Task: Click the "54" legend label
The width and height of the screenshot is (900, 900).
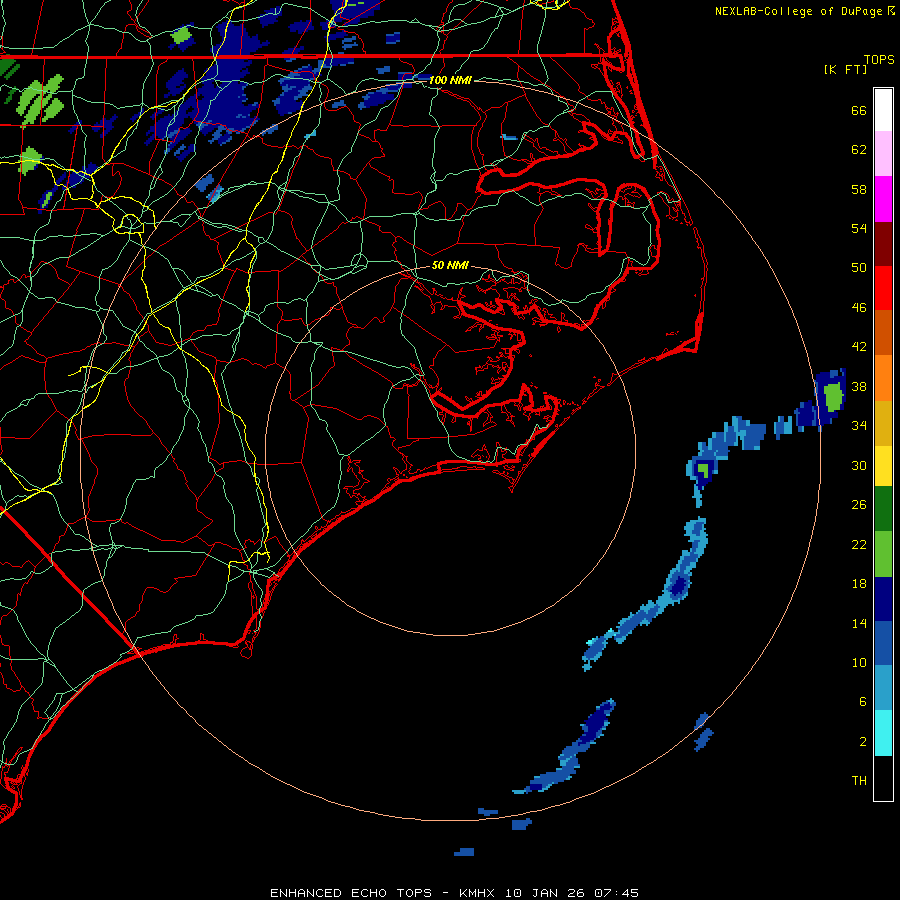Action: click(859, 228)
